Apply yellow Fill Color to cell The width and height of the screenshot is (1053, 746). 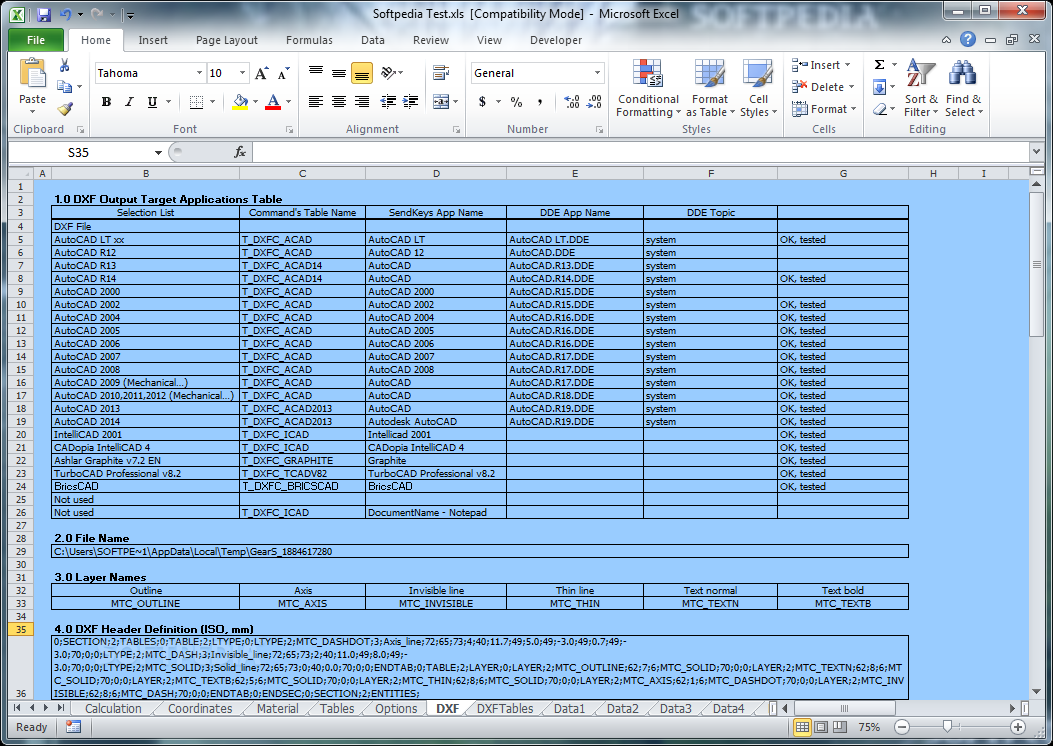pos(240,101)
